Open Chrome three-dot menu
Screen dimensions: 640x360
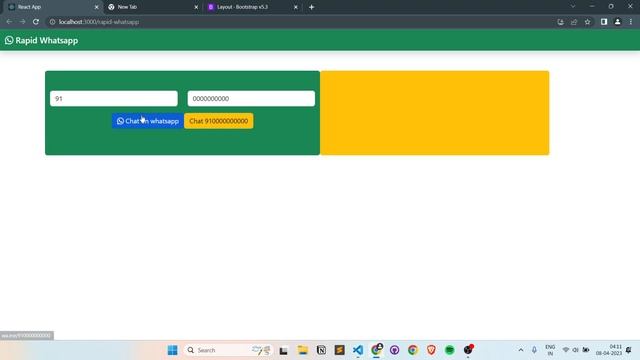pyautogui.click(x=631, y=22)
